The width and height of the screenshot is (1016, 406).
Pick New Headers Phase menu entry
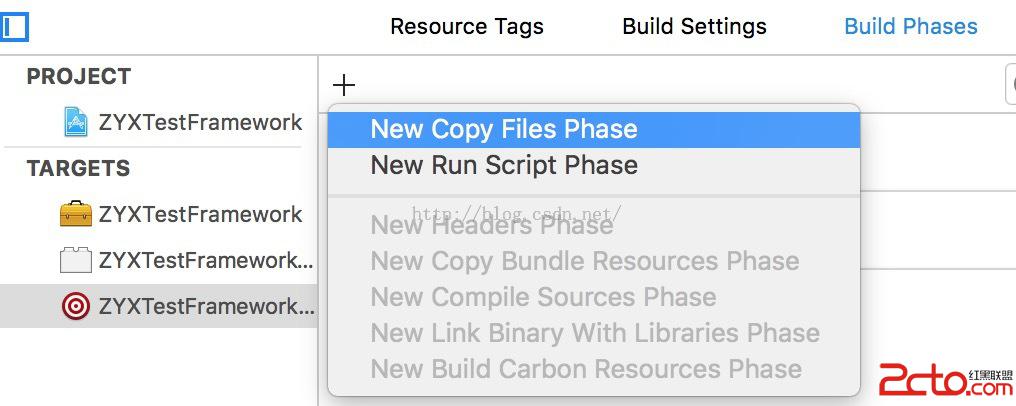point(491,225)
